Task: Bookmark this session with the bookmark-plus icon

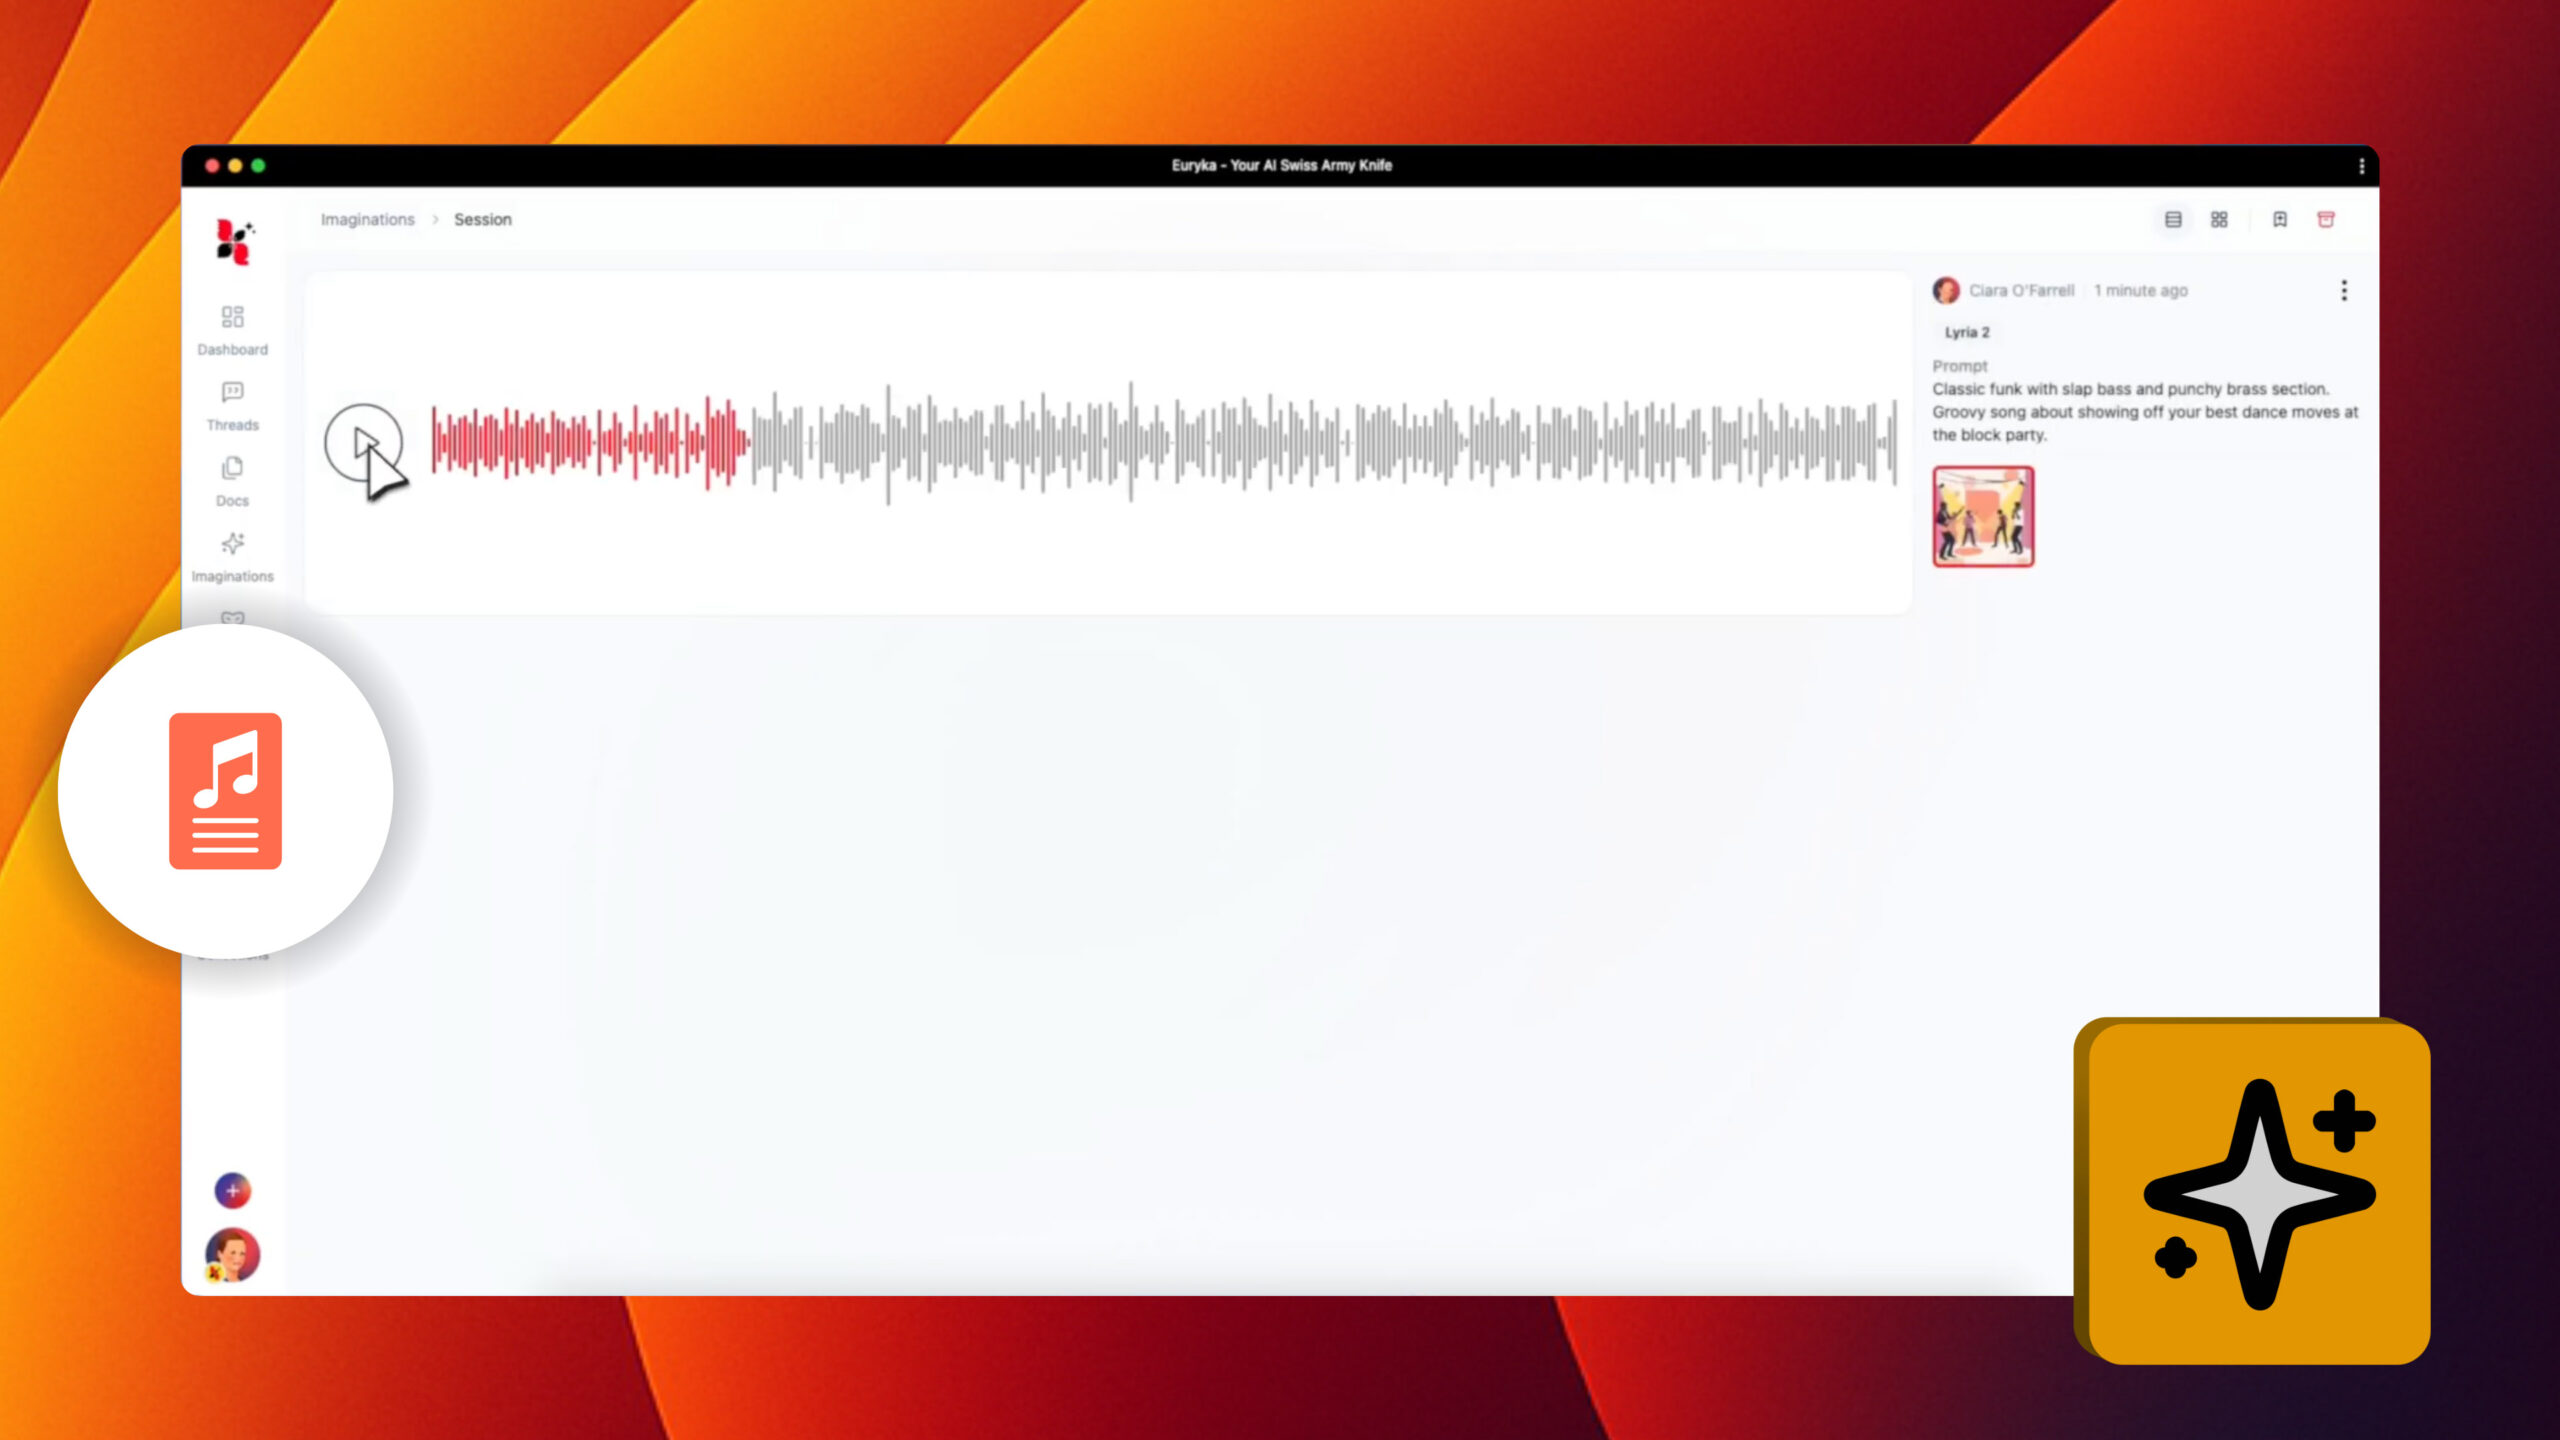Action: pyautogui.click(x=2280, y=220)
